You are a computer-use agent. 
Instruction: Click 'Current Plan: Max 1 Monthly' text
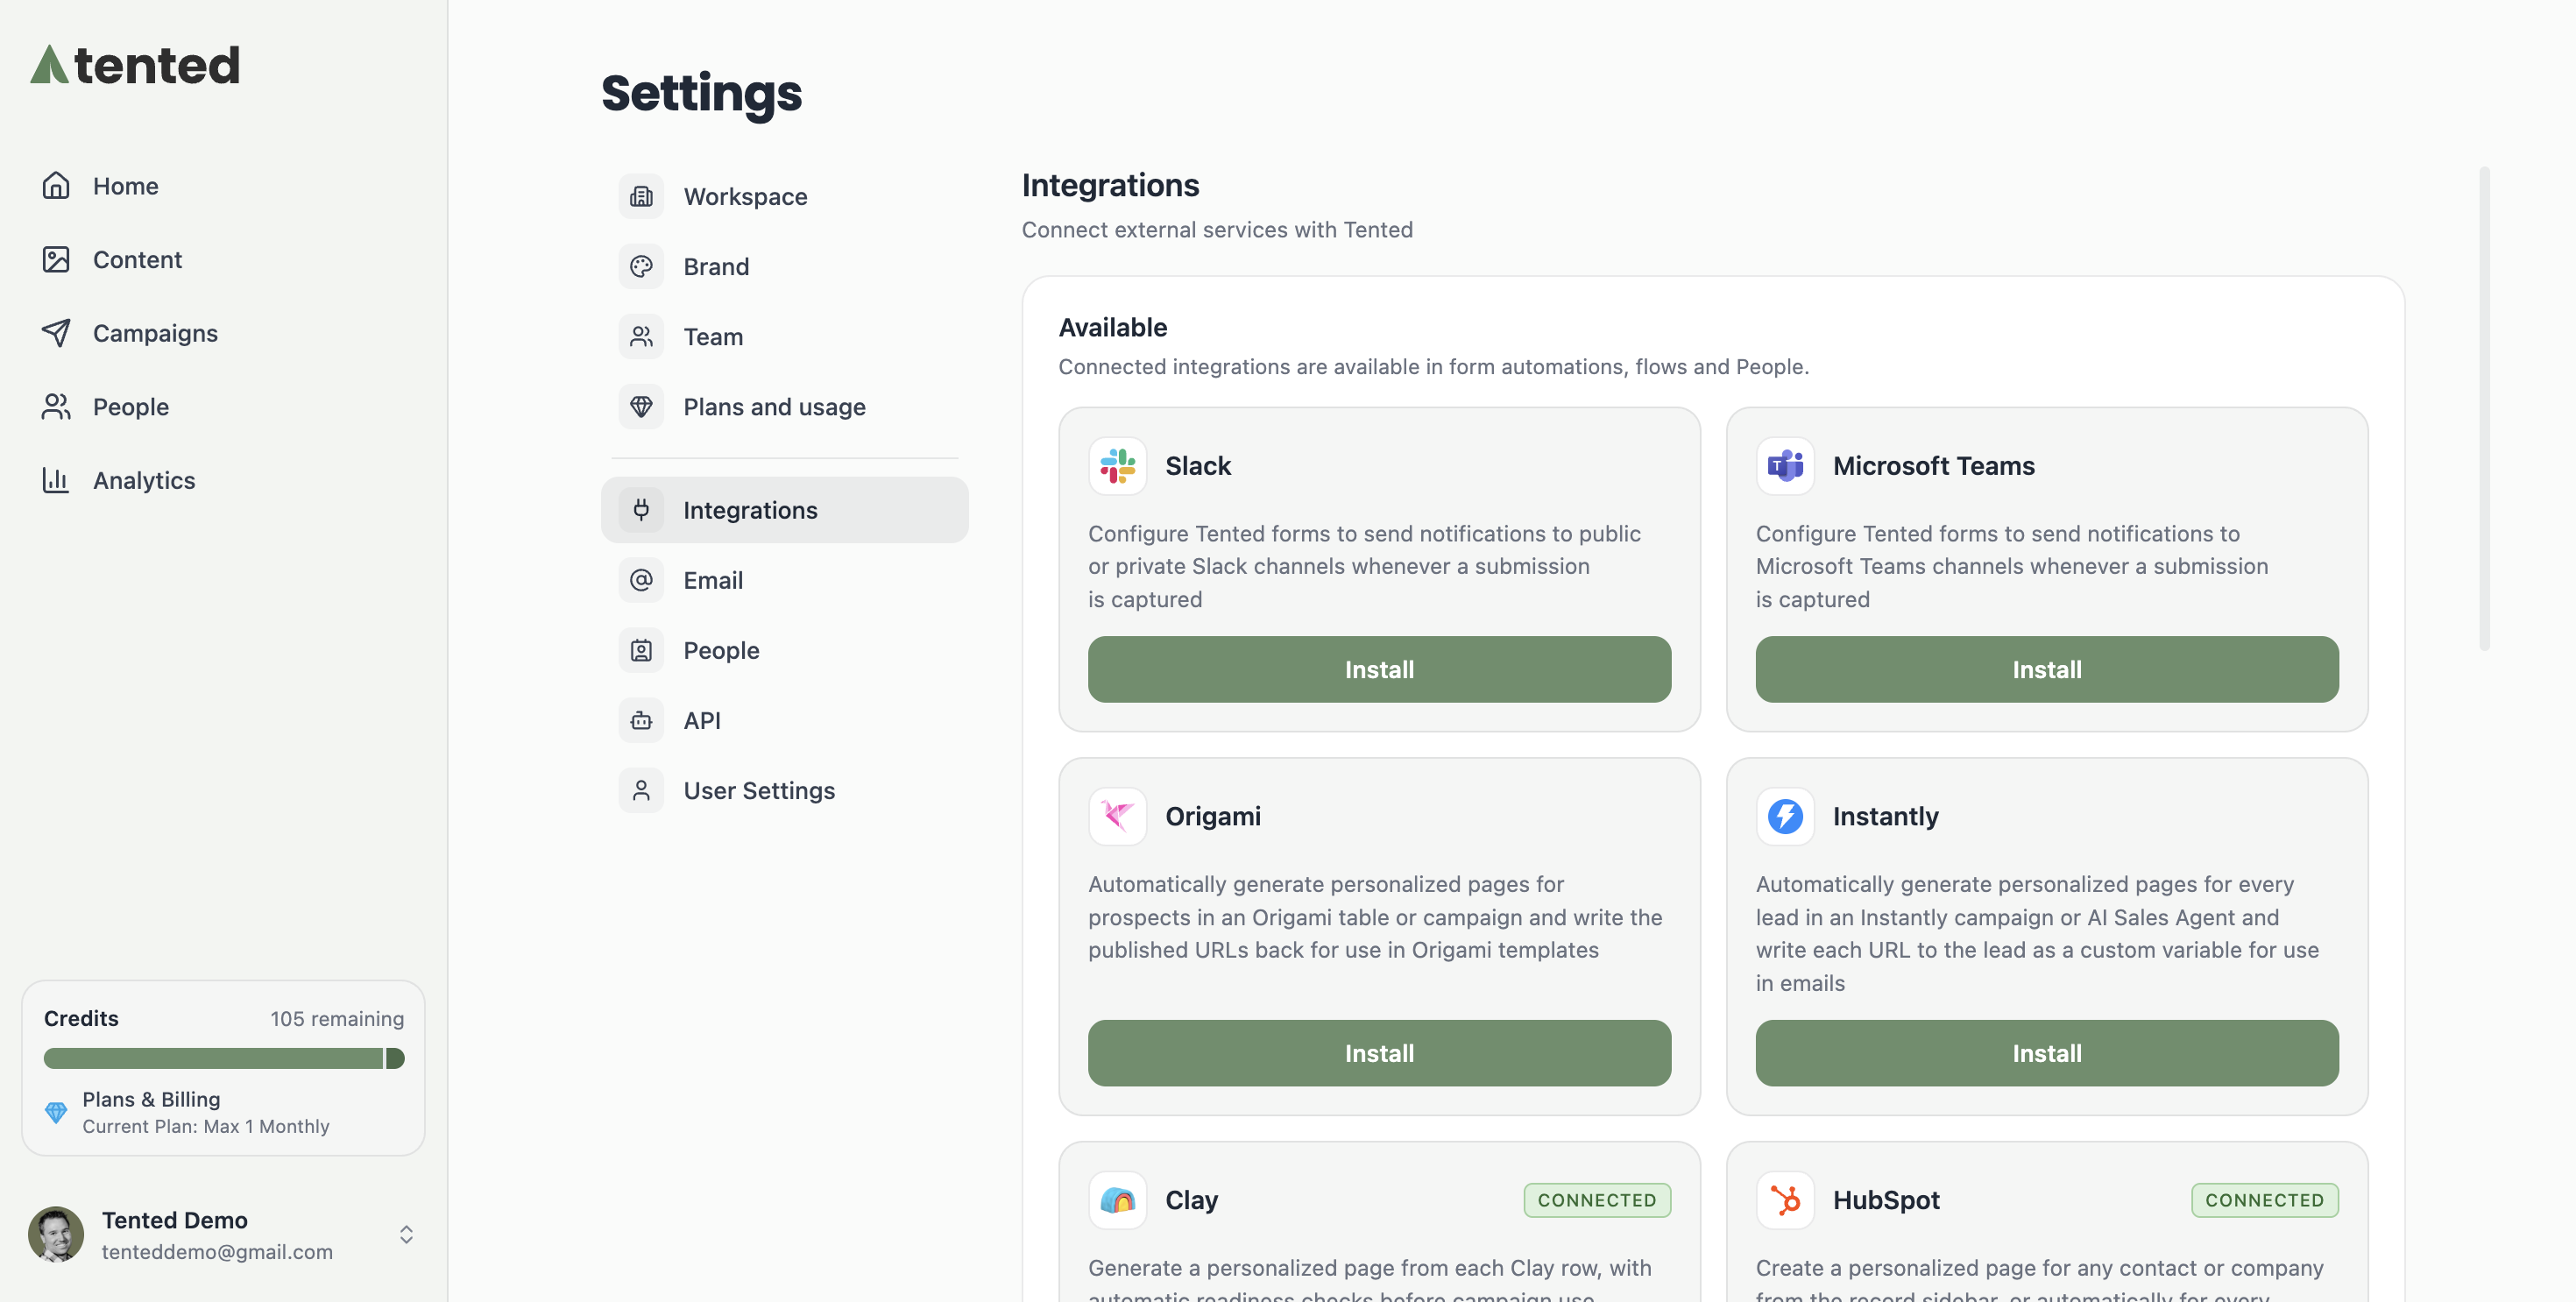point(206,1126)
